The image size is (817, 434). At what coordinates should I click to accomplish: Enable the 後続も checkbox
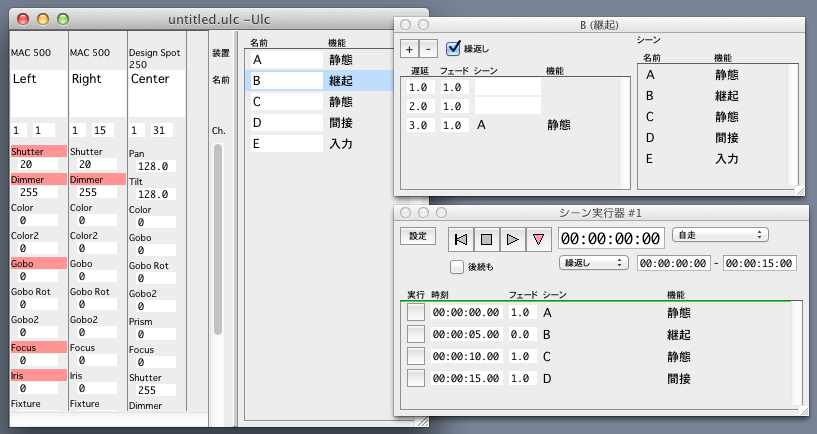457,267
